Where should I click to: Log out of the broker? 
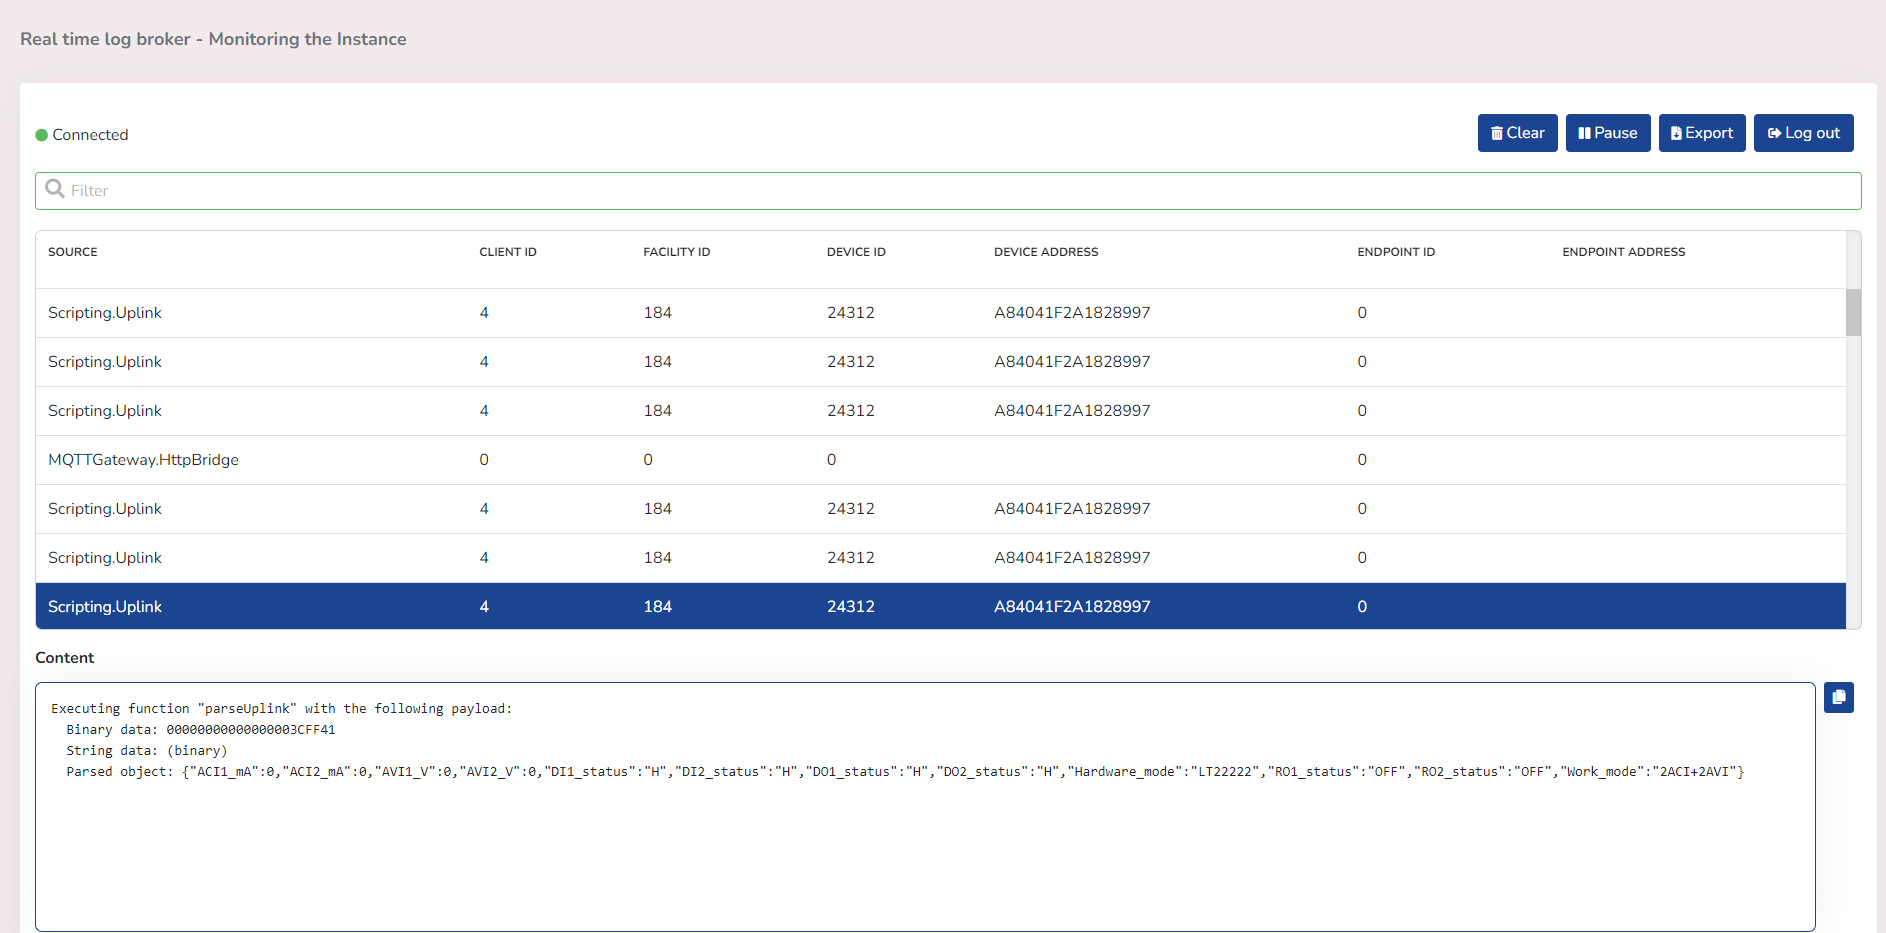(1803, 133)
